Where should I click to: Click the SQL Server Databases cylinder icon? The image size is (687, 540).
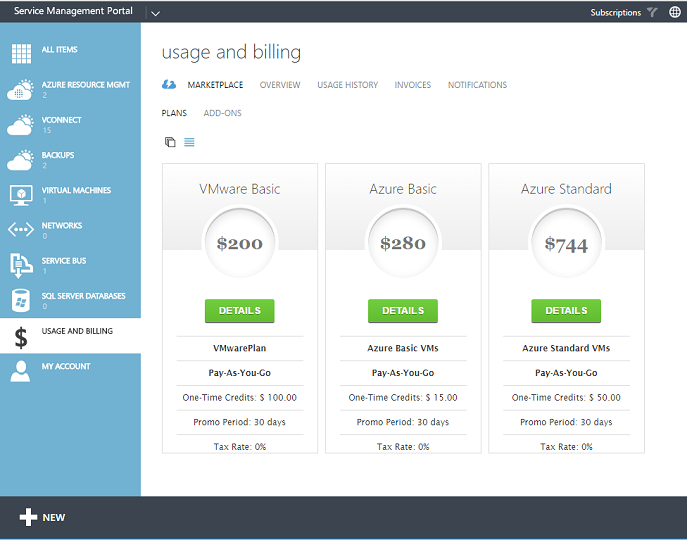21,300
